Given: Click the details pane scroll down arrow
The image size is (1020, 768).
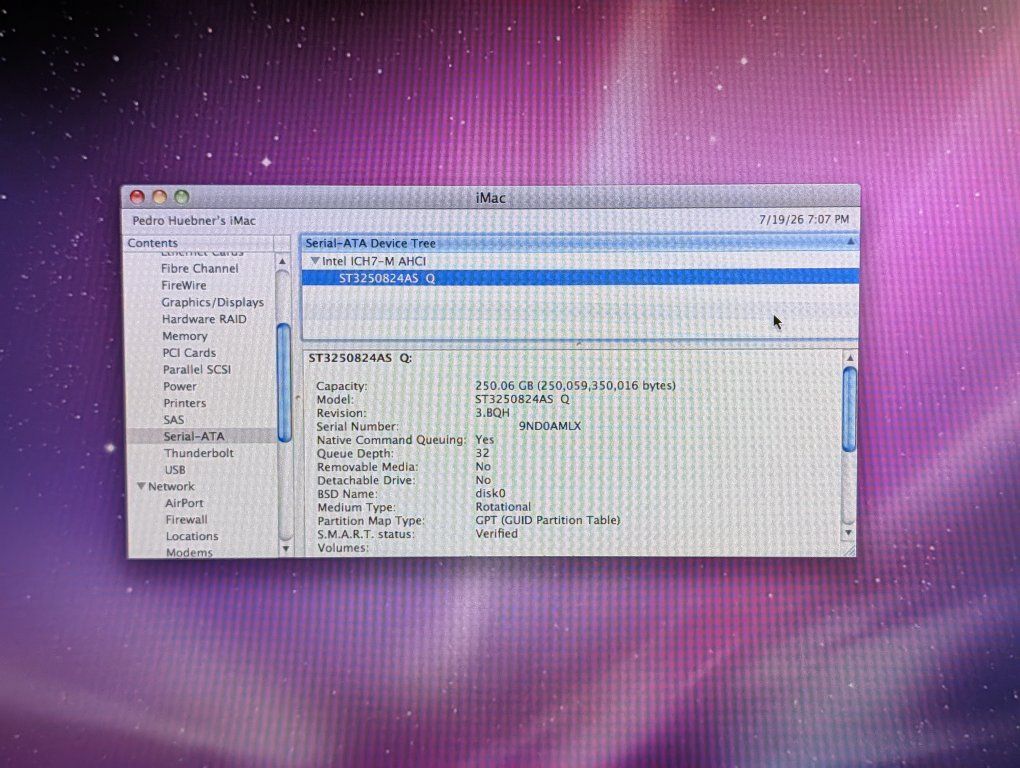Looking at the screenshot, I should click(x=848, y=533).
